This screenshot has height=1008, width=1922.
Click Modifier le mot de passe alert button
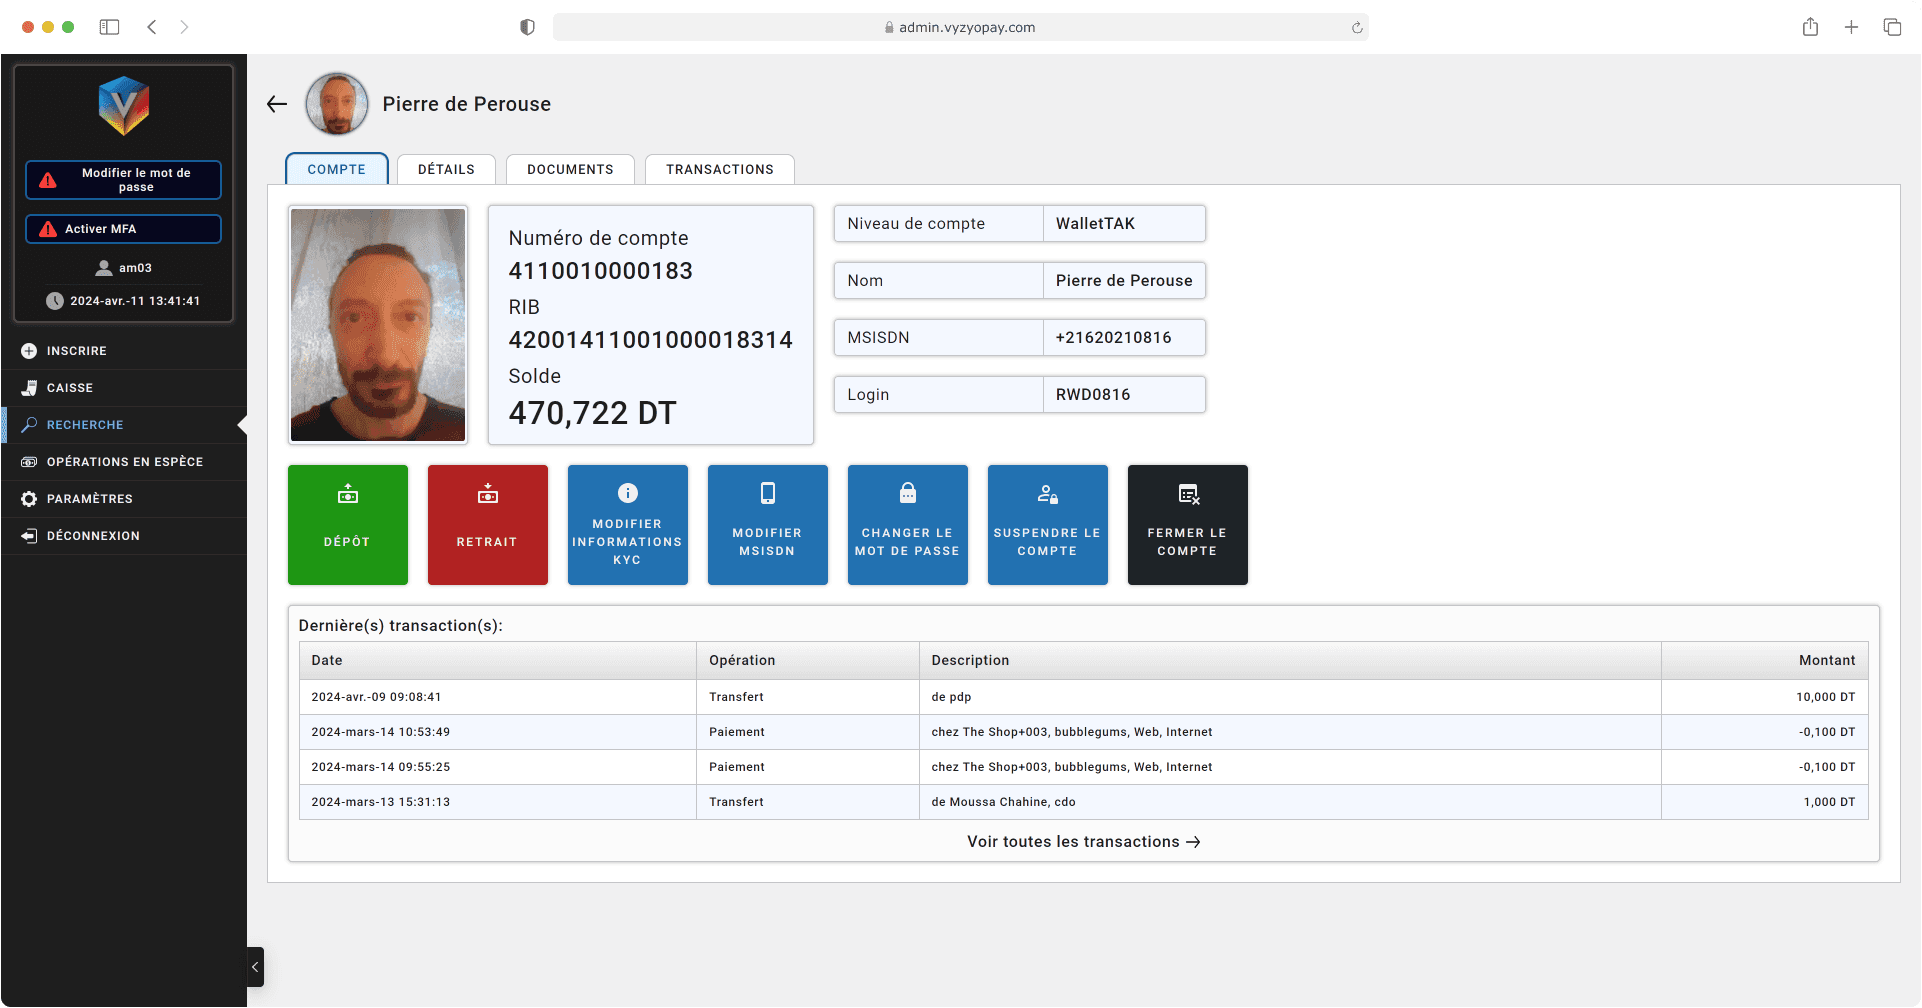(123, 180)
